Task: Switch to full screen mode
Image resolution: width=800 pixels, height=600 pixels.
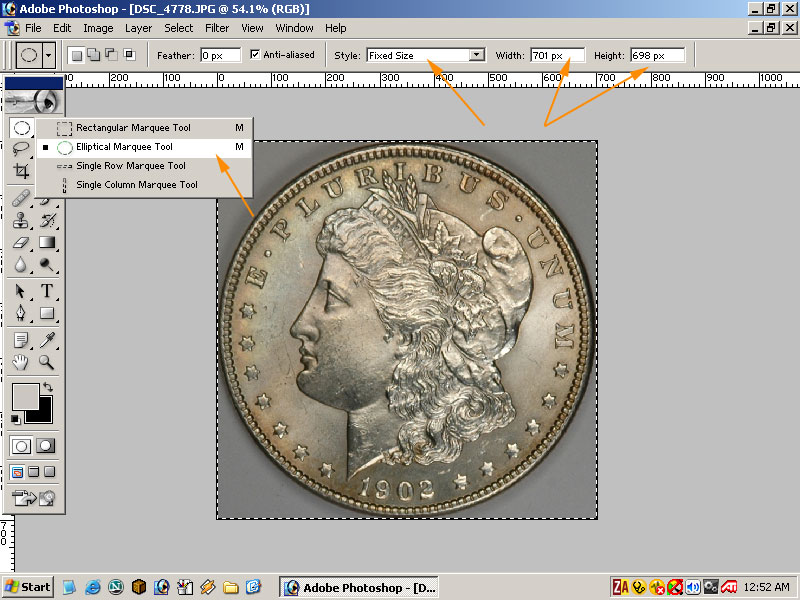Action: (49, 471)
